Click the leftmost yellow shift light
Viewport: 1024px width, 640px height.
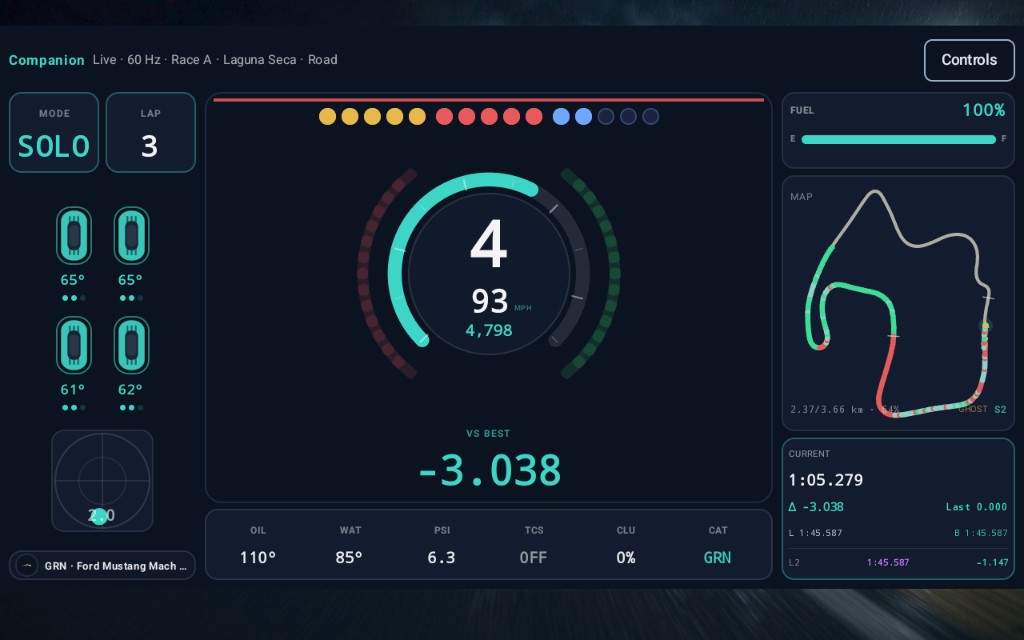(x=327, y=116)
